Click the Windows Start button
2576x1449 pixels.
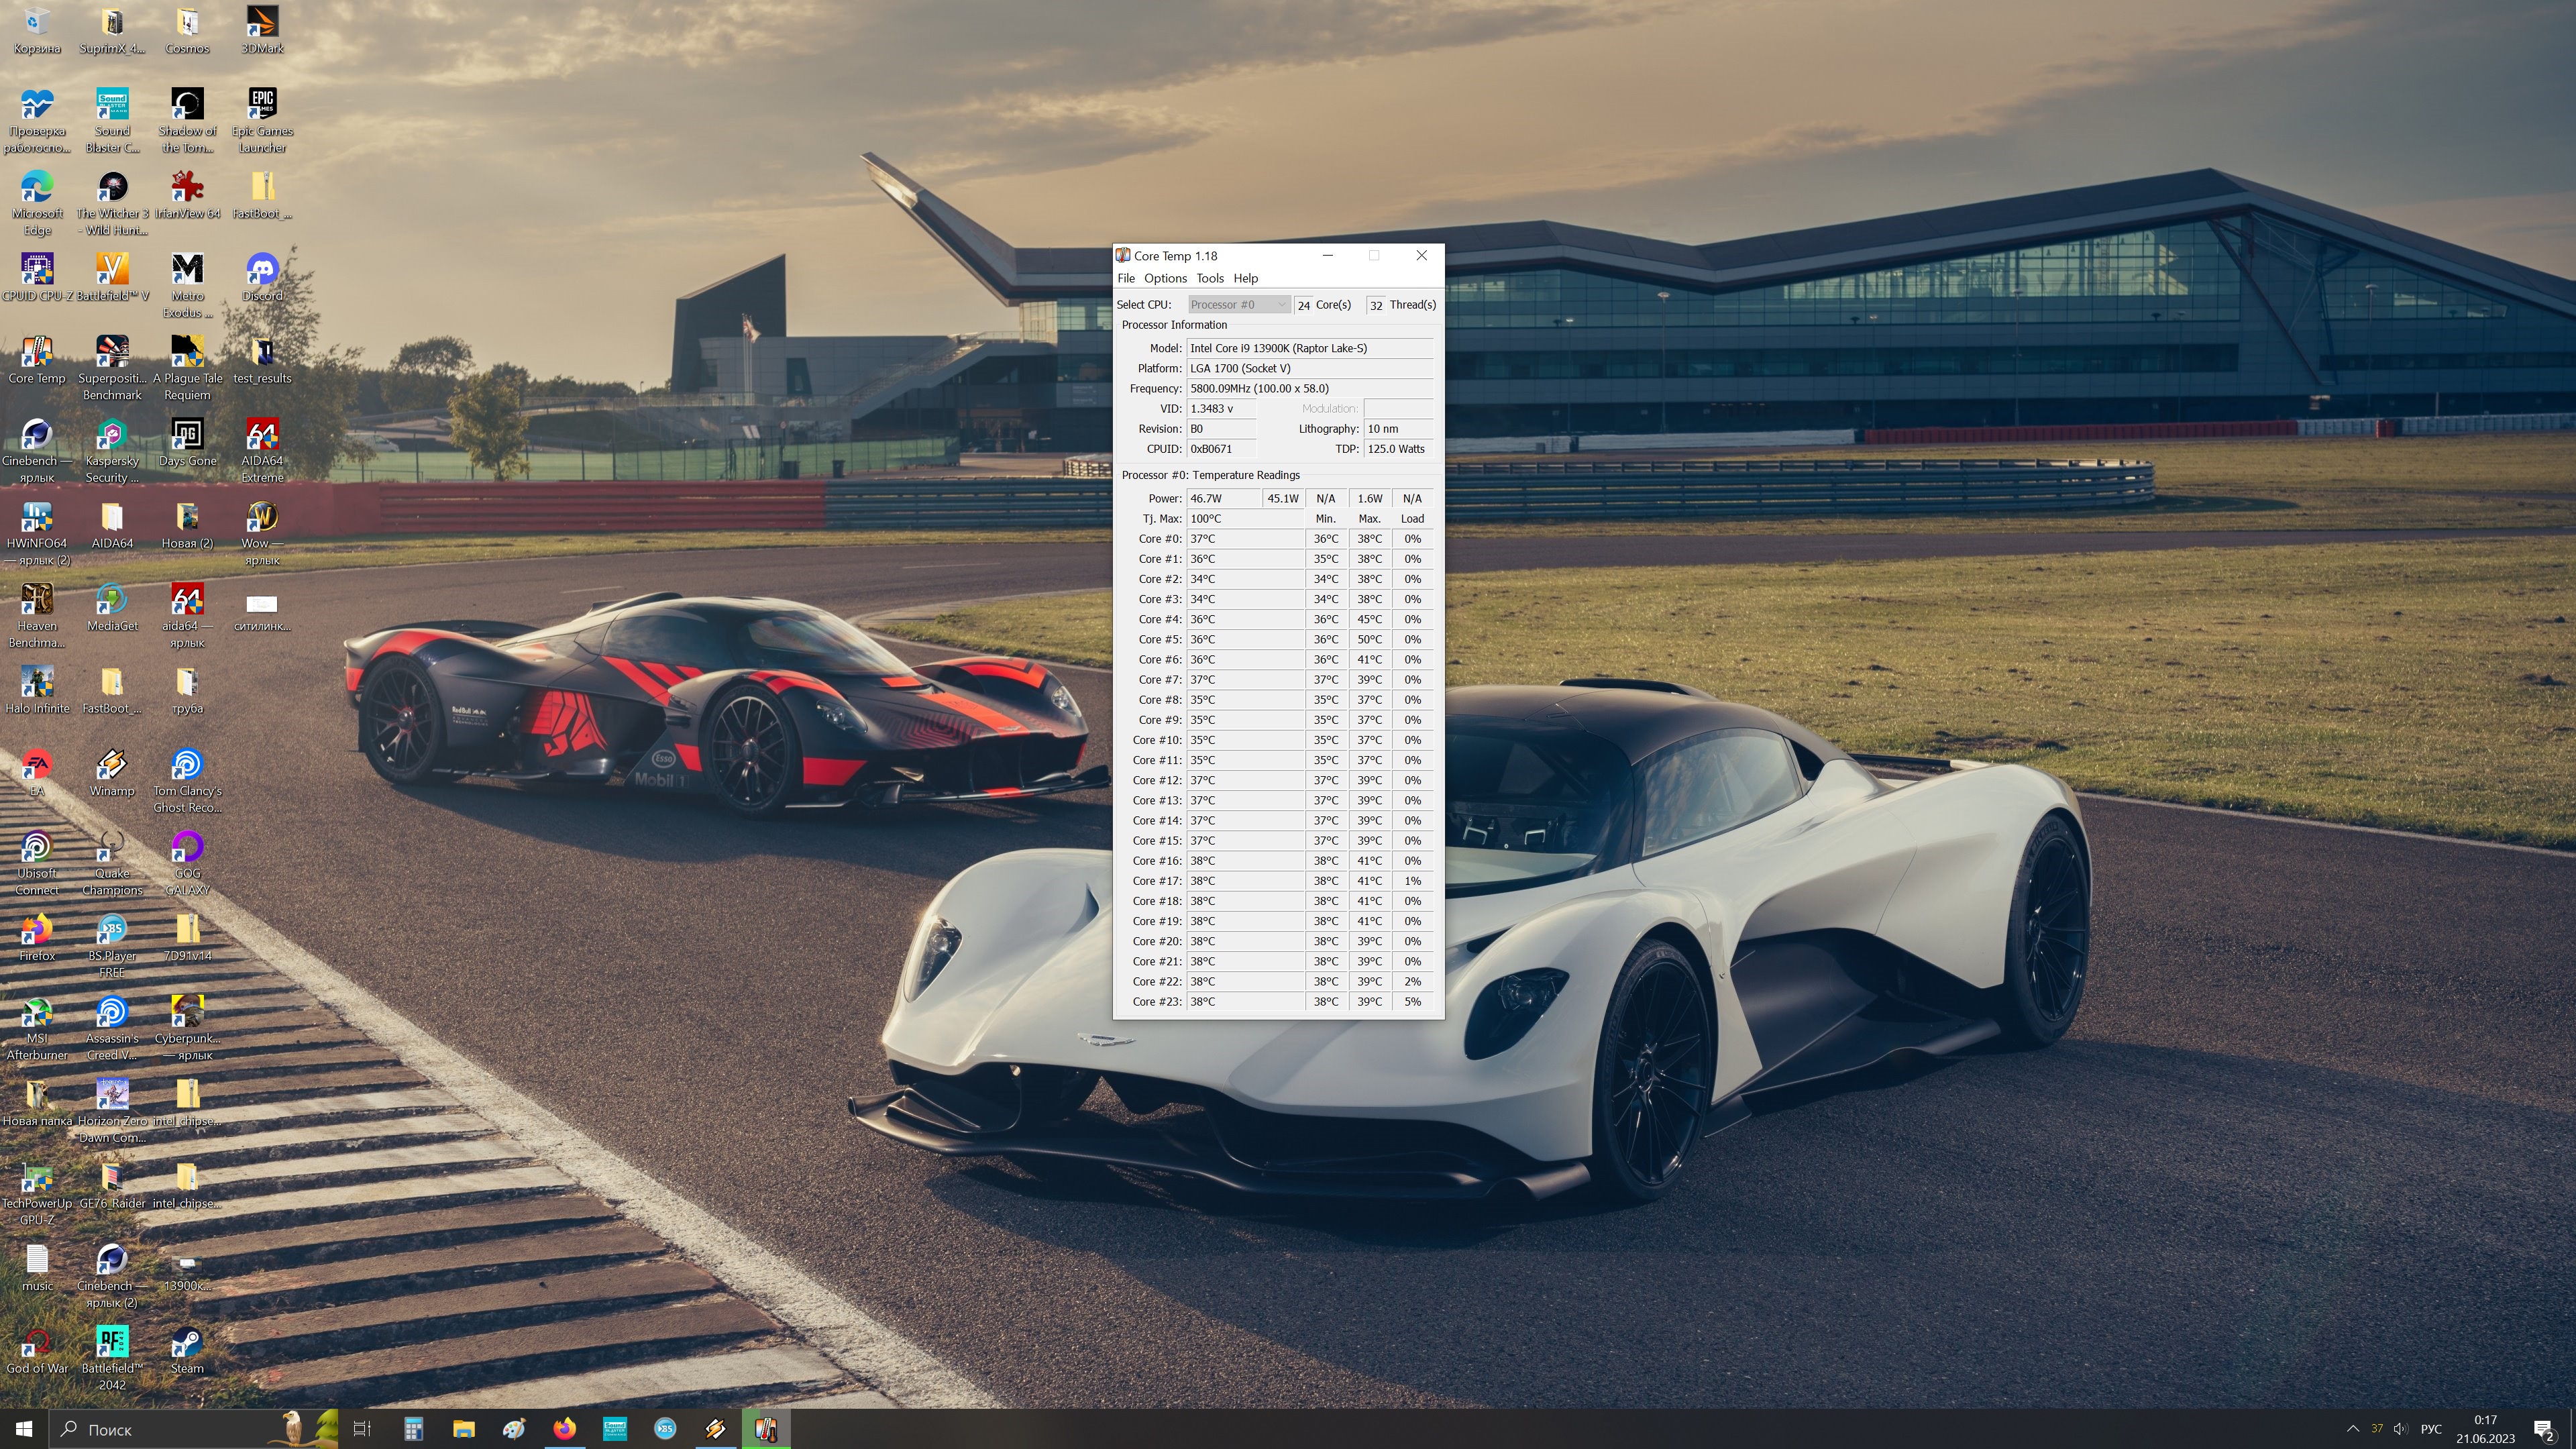[x=24, y=1429]
